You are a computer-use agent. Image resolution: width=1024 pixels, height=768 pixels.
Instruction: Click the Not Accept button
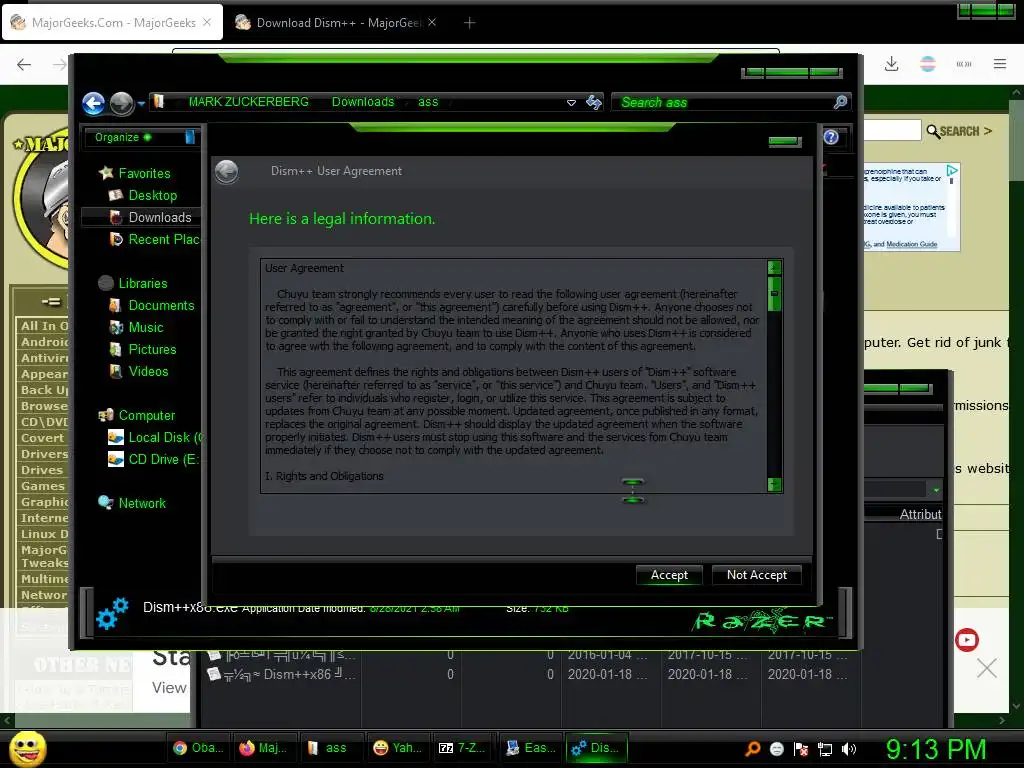756,575
